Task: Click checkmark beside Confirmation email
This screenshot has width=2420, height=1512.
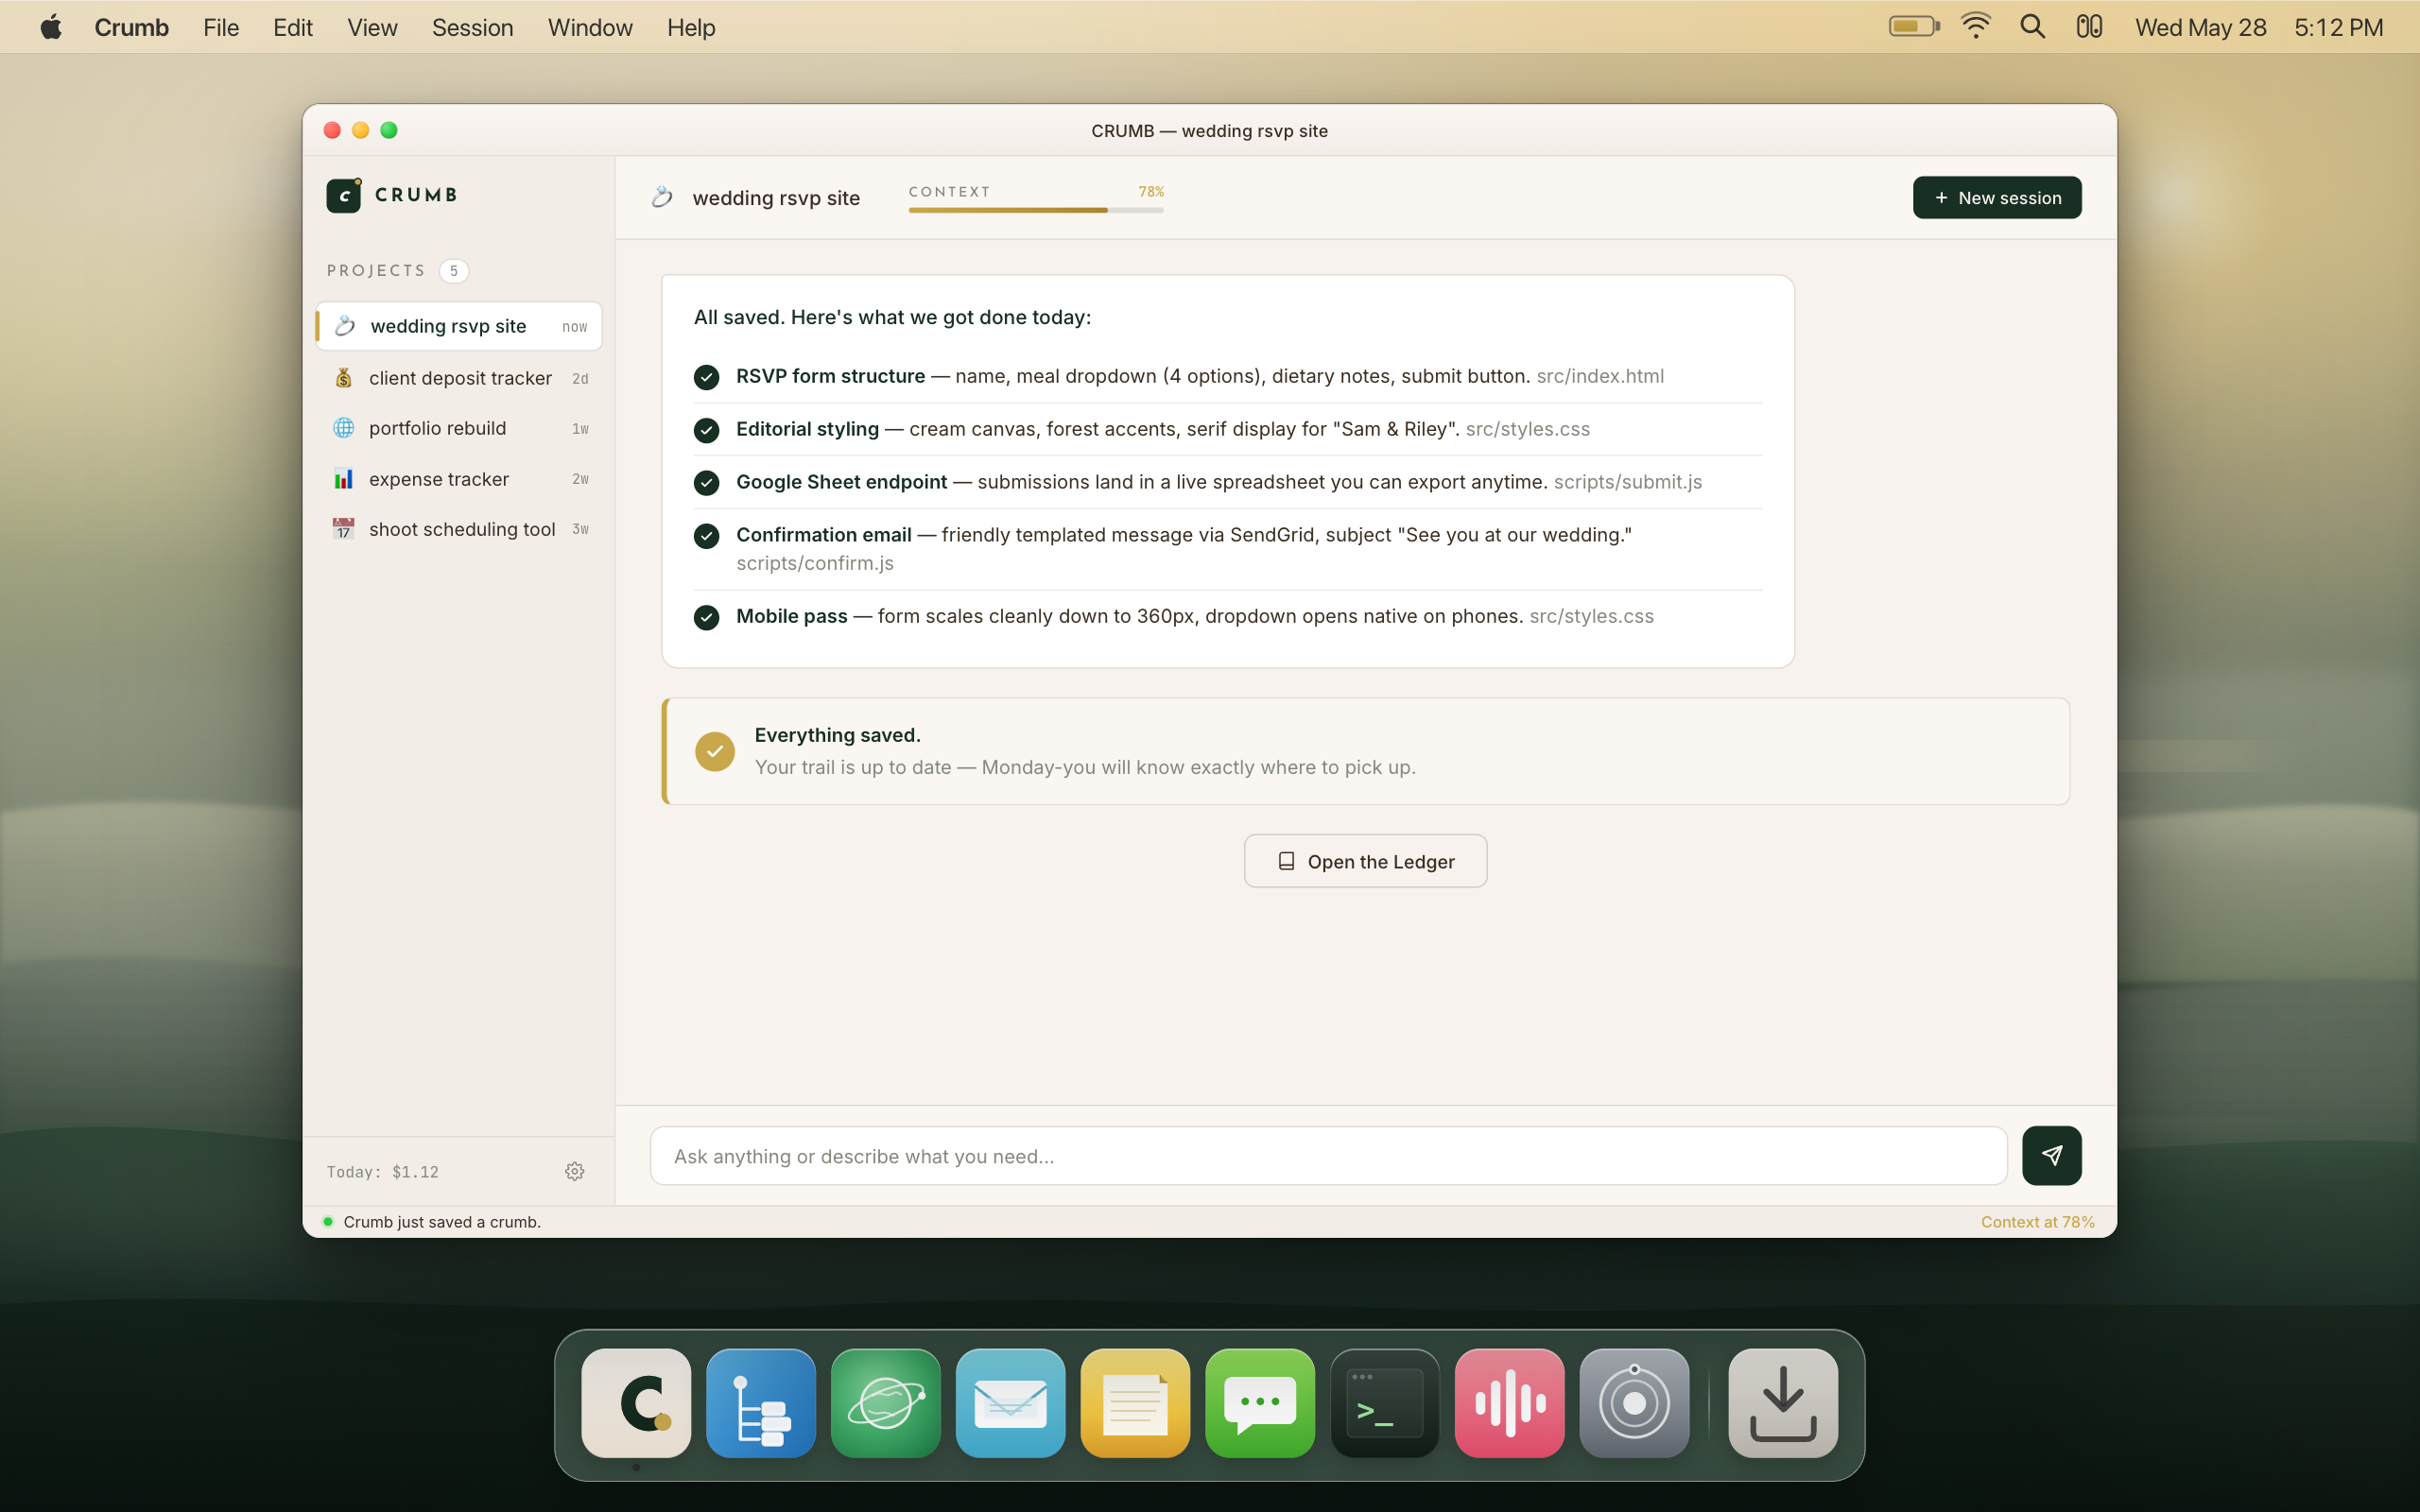Action: (x=706, y=536)
